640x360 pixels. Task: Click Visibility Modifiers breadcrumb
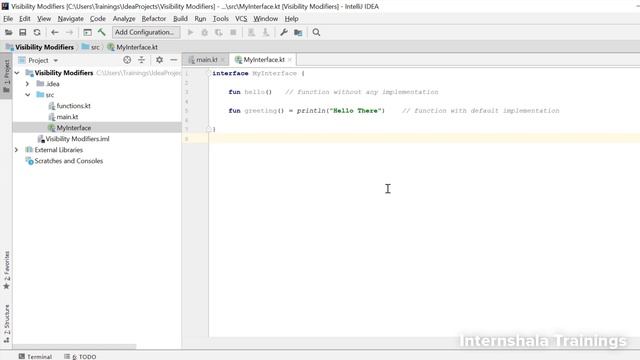click(40, 47)
